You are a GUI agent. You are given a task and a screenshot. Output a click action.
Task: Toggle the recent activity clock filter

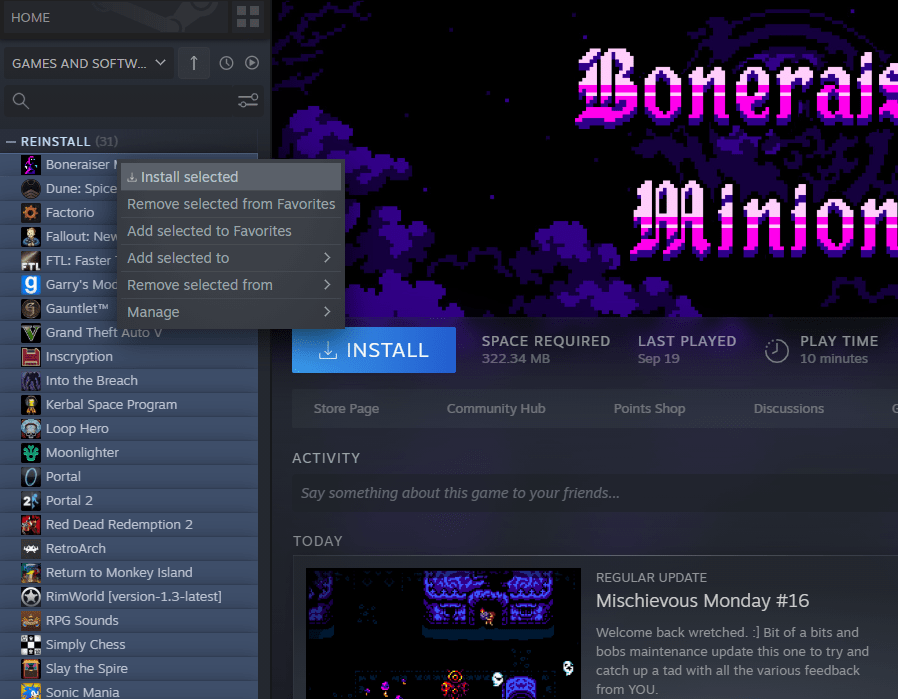click(226, 63)
